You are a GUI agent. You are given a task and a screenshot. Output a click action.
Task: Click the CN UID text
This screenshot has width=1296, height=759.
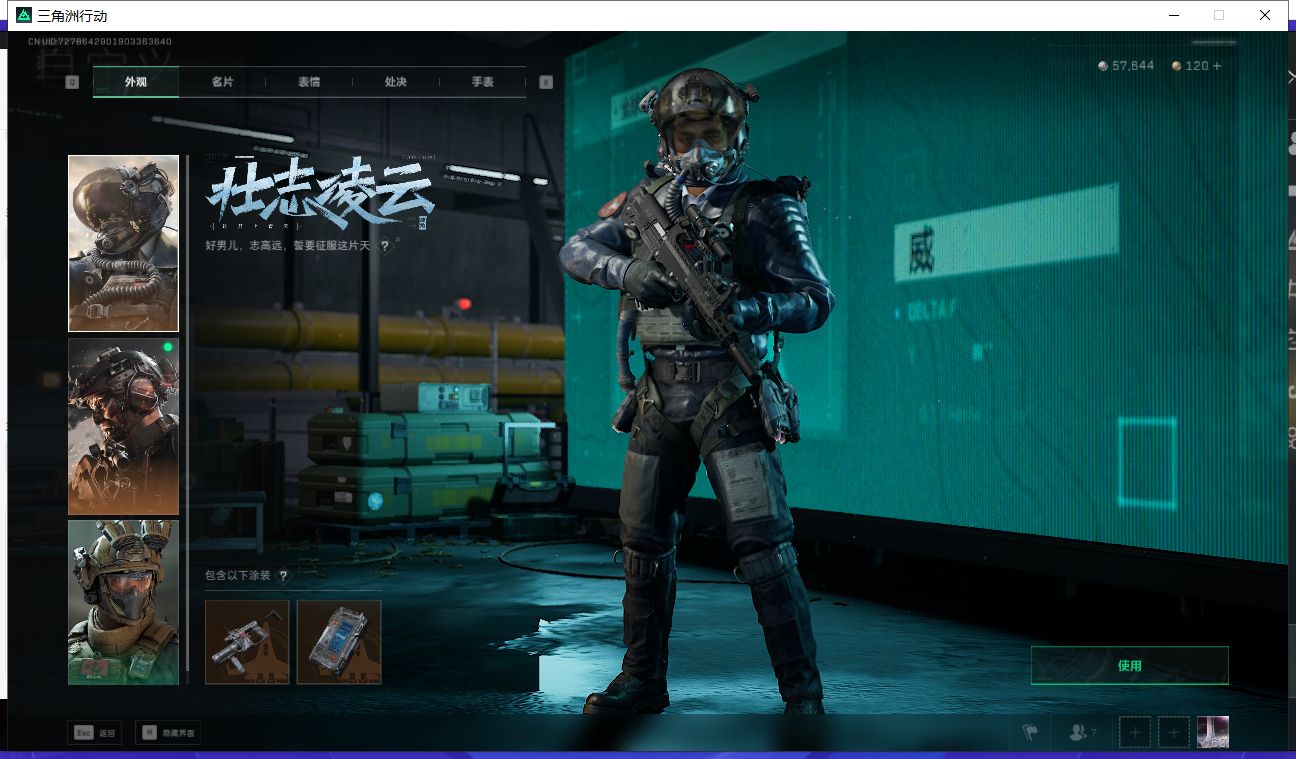[100, 42]
